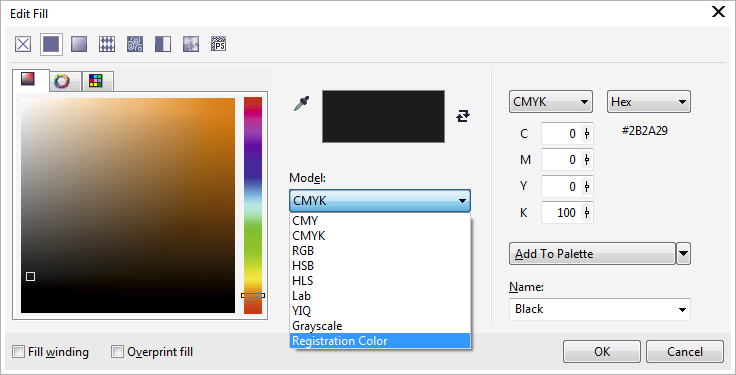Click the Add To Palette button
Image resolution: width=736 pixels, height=375 pixels.
592,254
